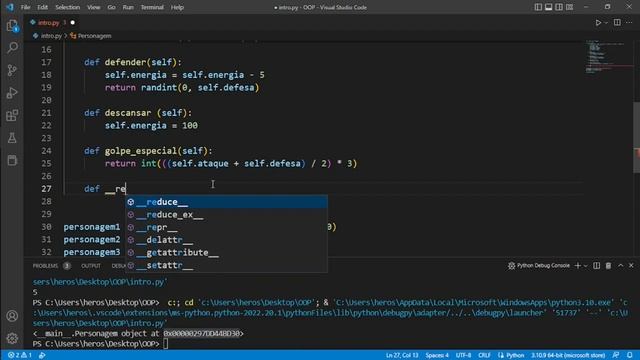Click errors and warnings count in status bar
640x360 pixels.
[x=20, y=355]
